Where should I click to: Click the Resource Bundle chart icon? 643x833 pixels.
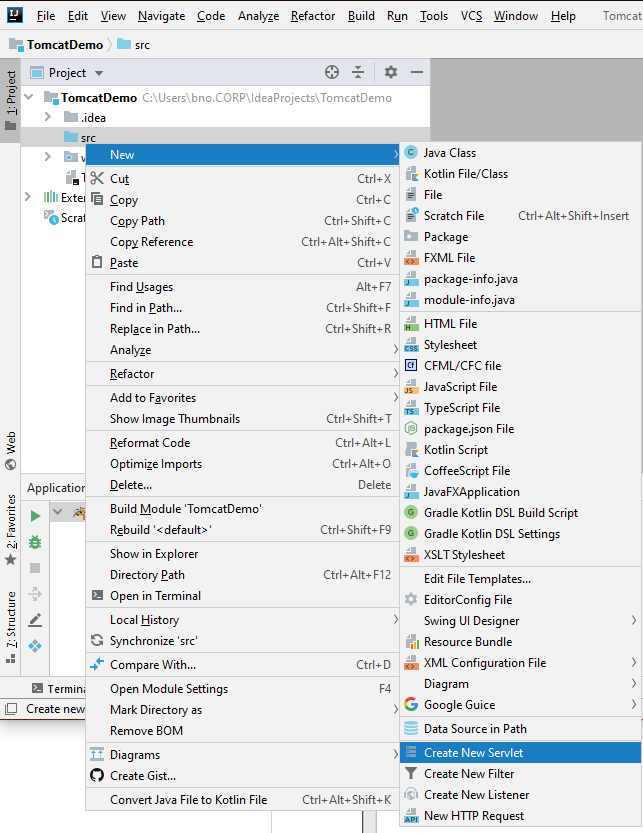(x=411, y=642)
